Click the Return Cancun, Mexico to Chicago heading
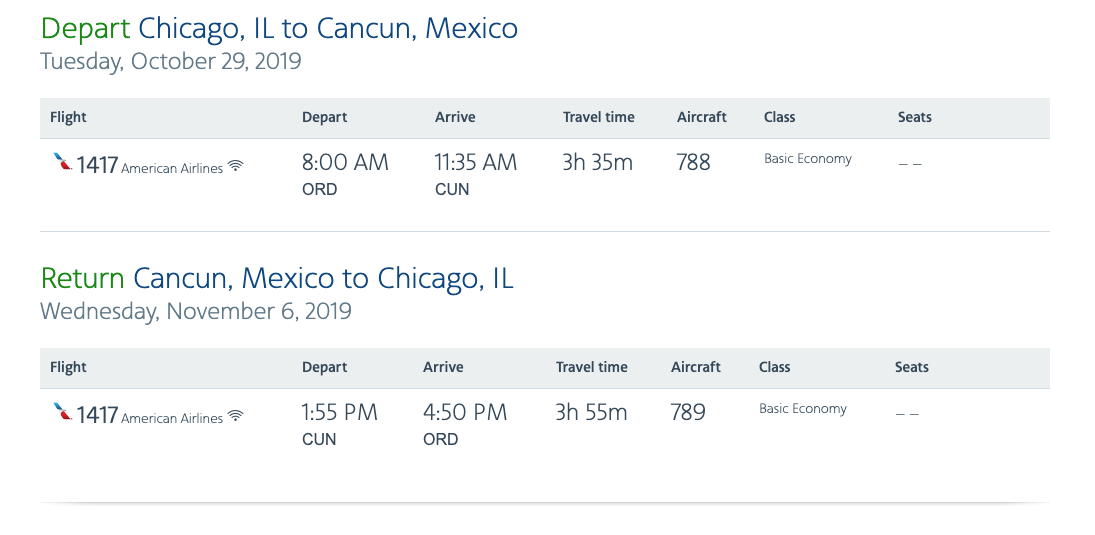 point(277,278)
